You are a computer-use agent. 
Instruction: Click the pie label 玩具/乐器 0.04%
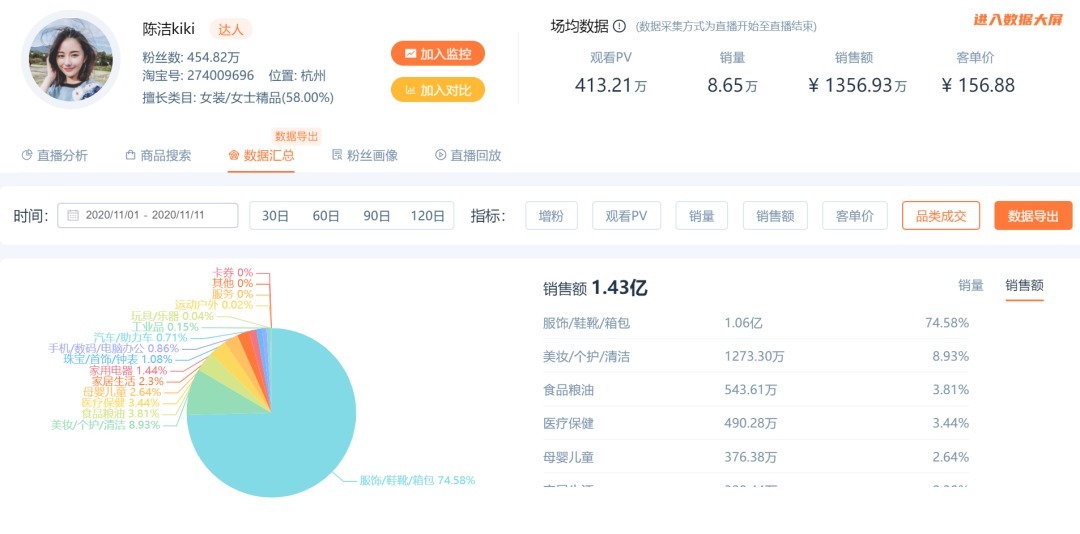(172, 316)
